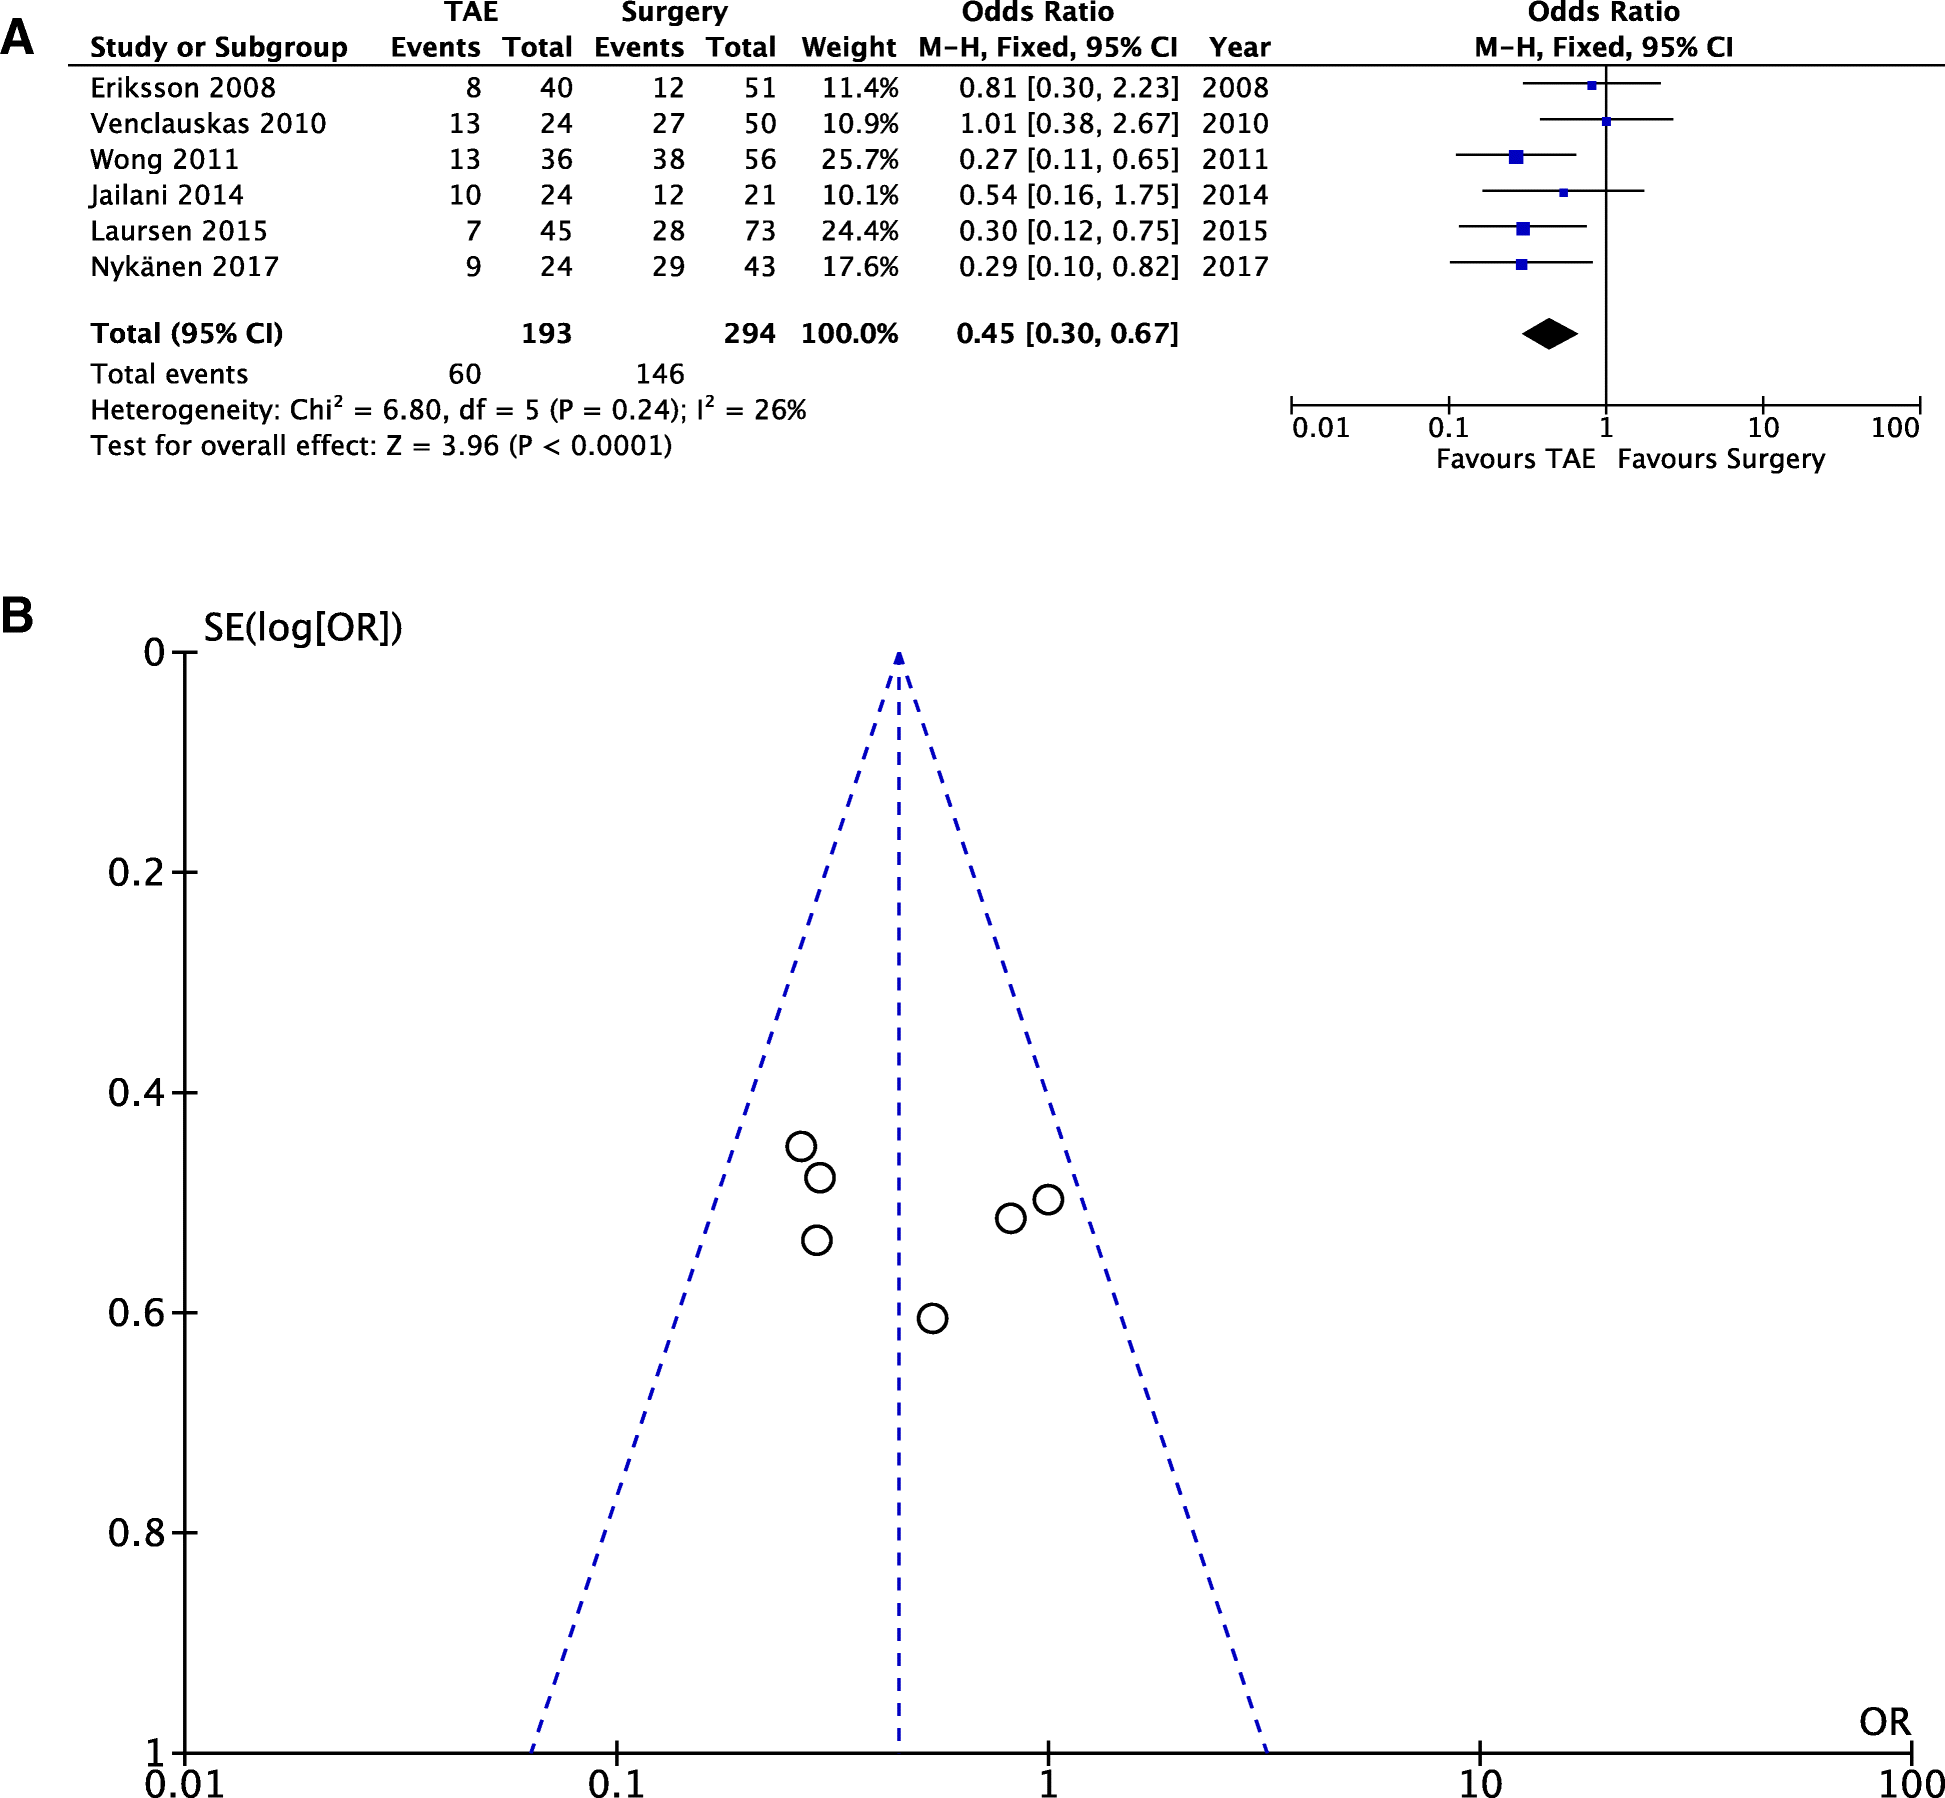Click the 'SE(log[OR])' axis title
Image resolution: width=1945 pixels, height=1798 pixels.
pos(303,628)
